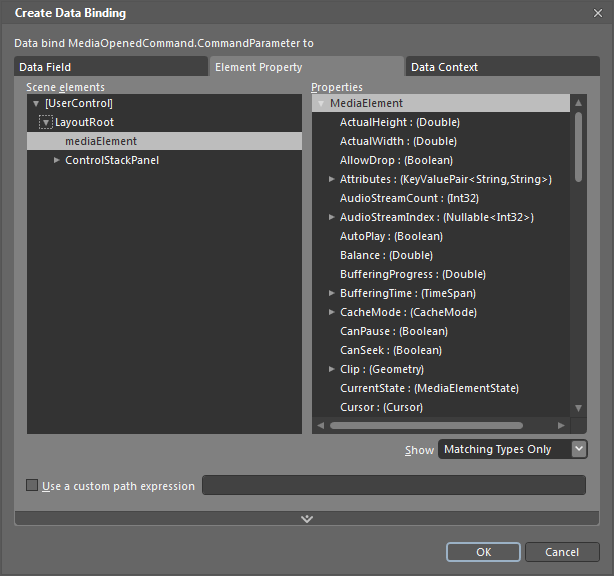This screenshot has height=576, width=614.
Task: Switch to the Data Context tab
Action: (502, 67)
